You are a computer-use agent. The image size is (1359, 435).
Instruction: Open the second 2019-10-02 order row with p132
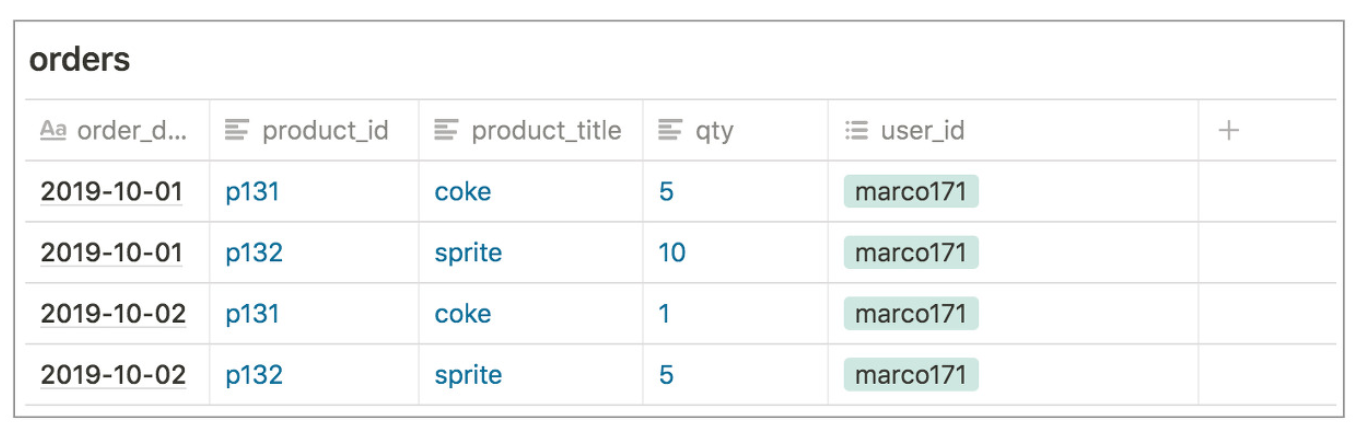[x=113, y=375]
